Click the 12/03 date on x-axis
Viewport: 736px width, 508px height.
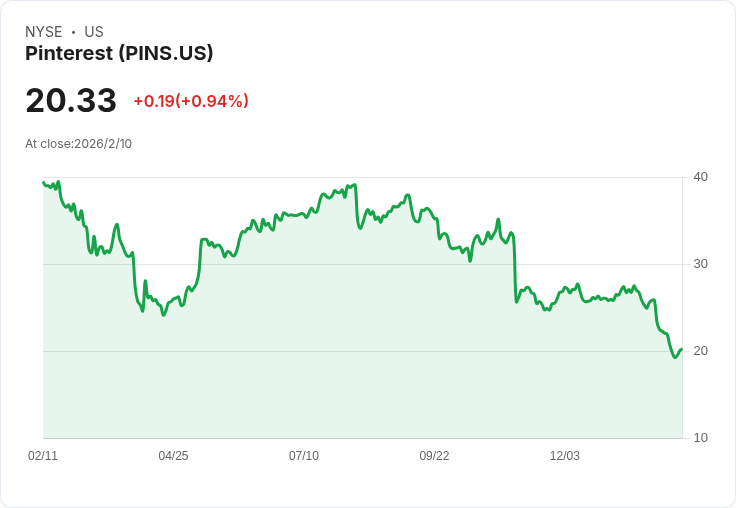(x=565, y=456)
